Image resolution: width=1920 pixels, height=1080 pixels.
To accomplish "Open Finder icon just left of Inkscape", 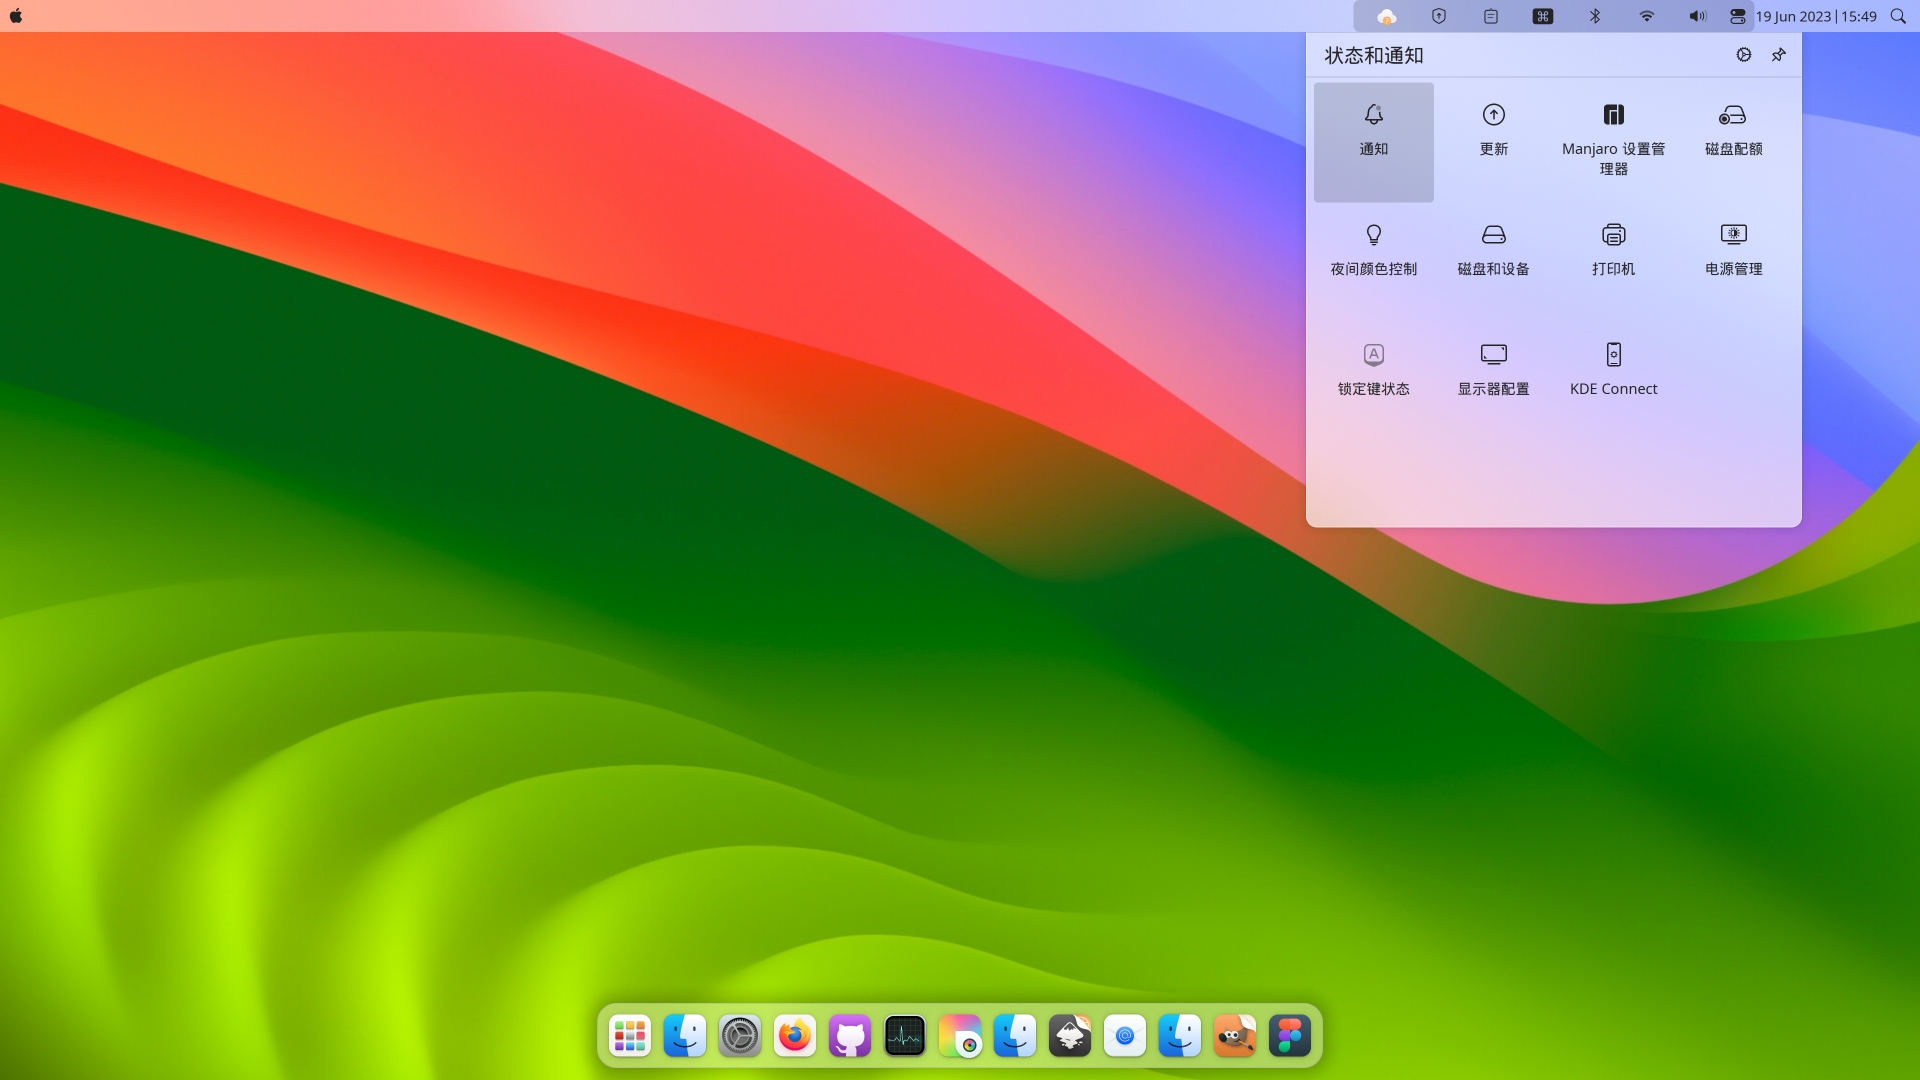I will 1015,1036.
